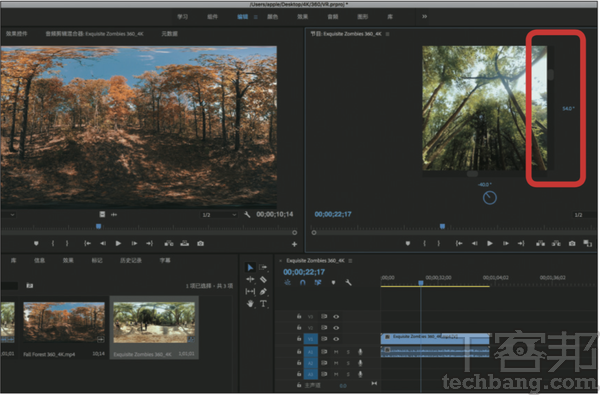Mute the A2 audio track
Image resolution: width=600 pixels, height=395 pixels.
point(336,363)
